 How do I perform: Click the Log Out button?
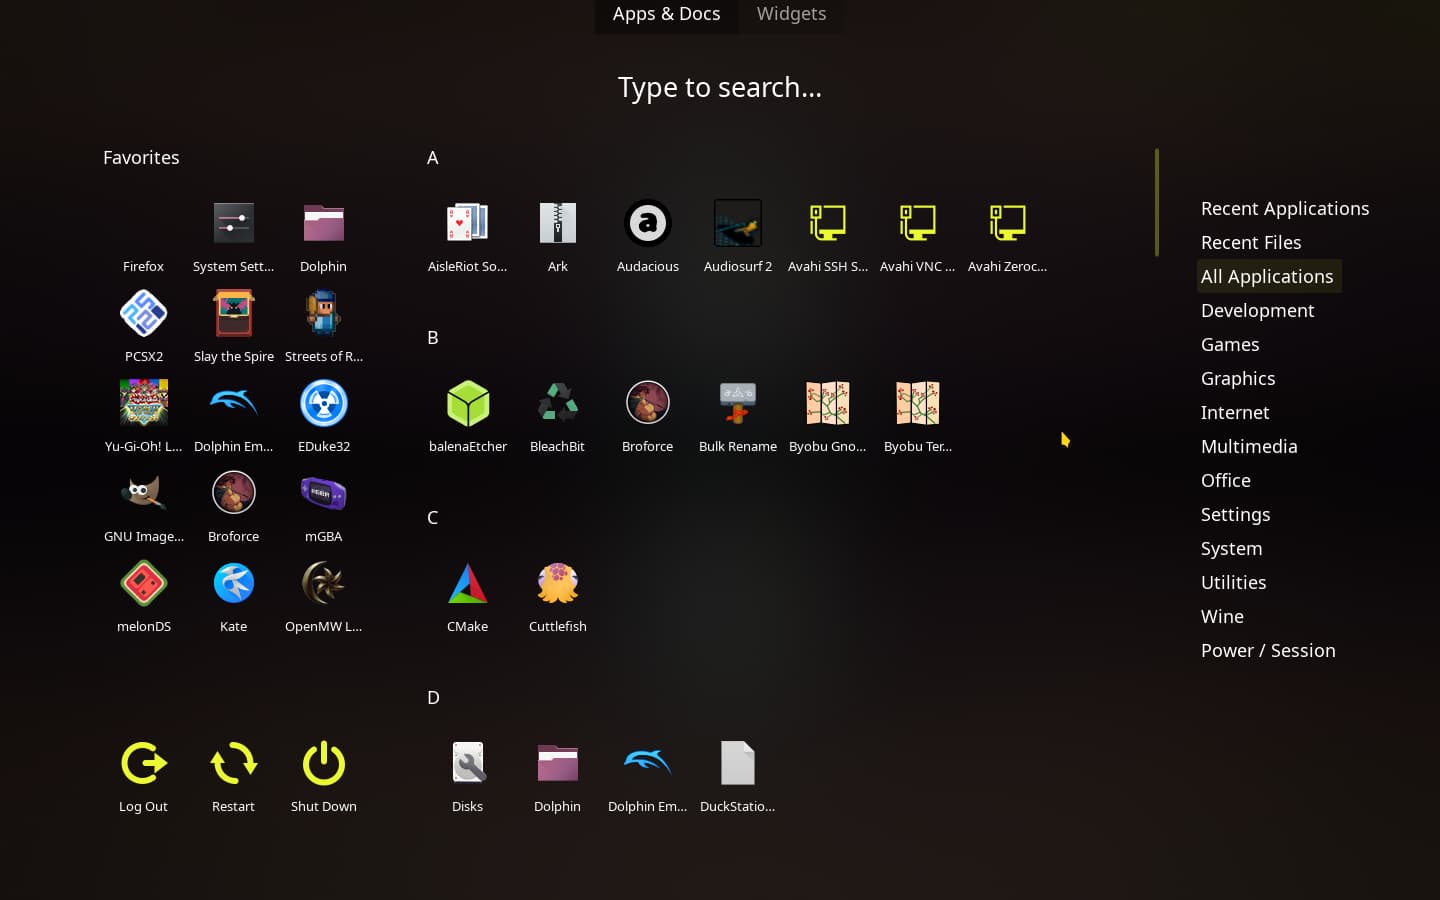click(x=143, y=777)
